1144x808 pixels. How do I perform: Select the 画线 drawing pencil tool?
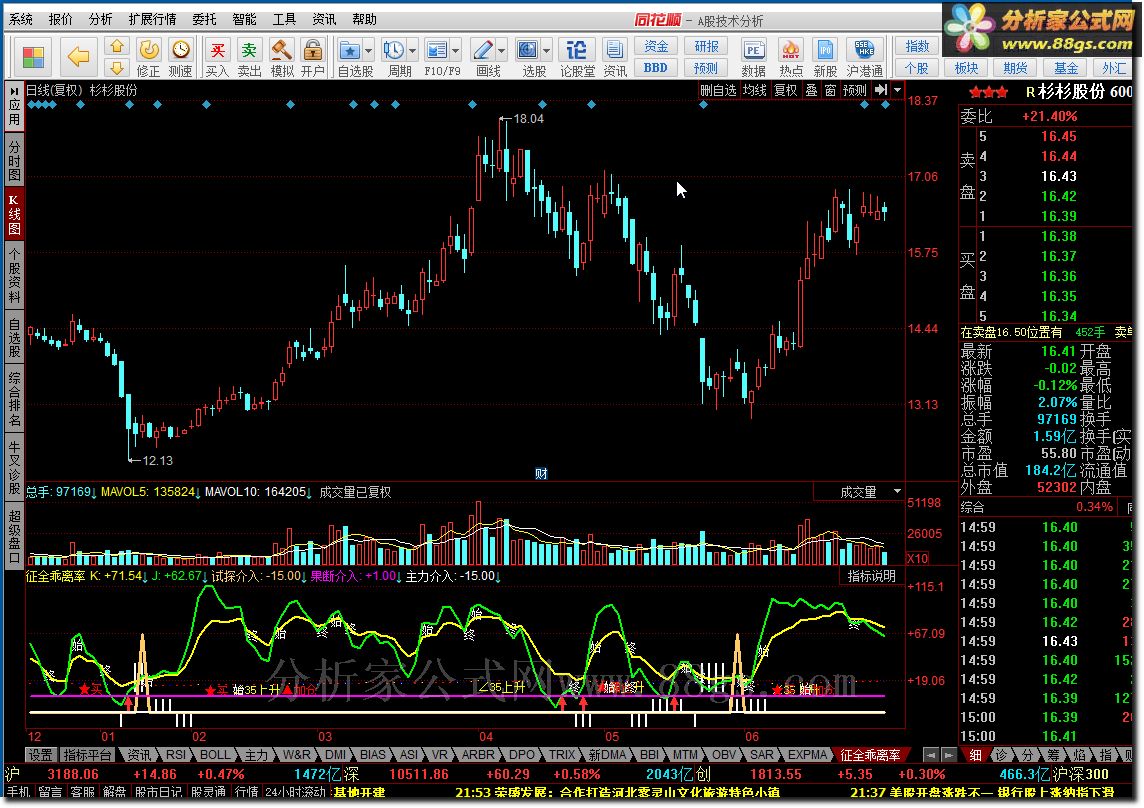[x=482, y=50]
